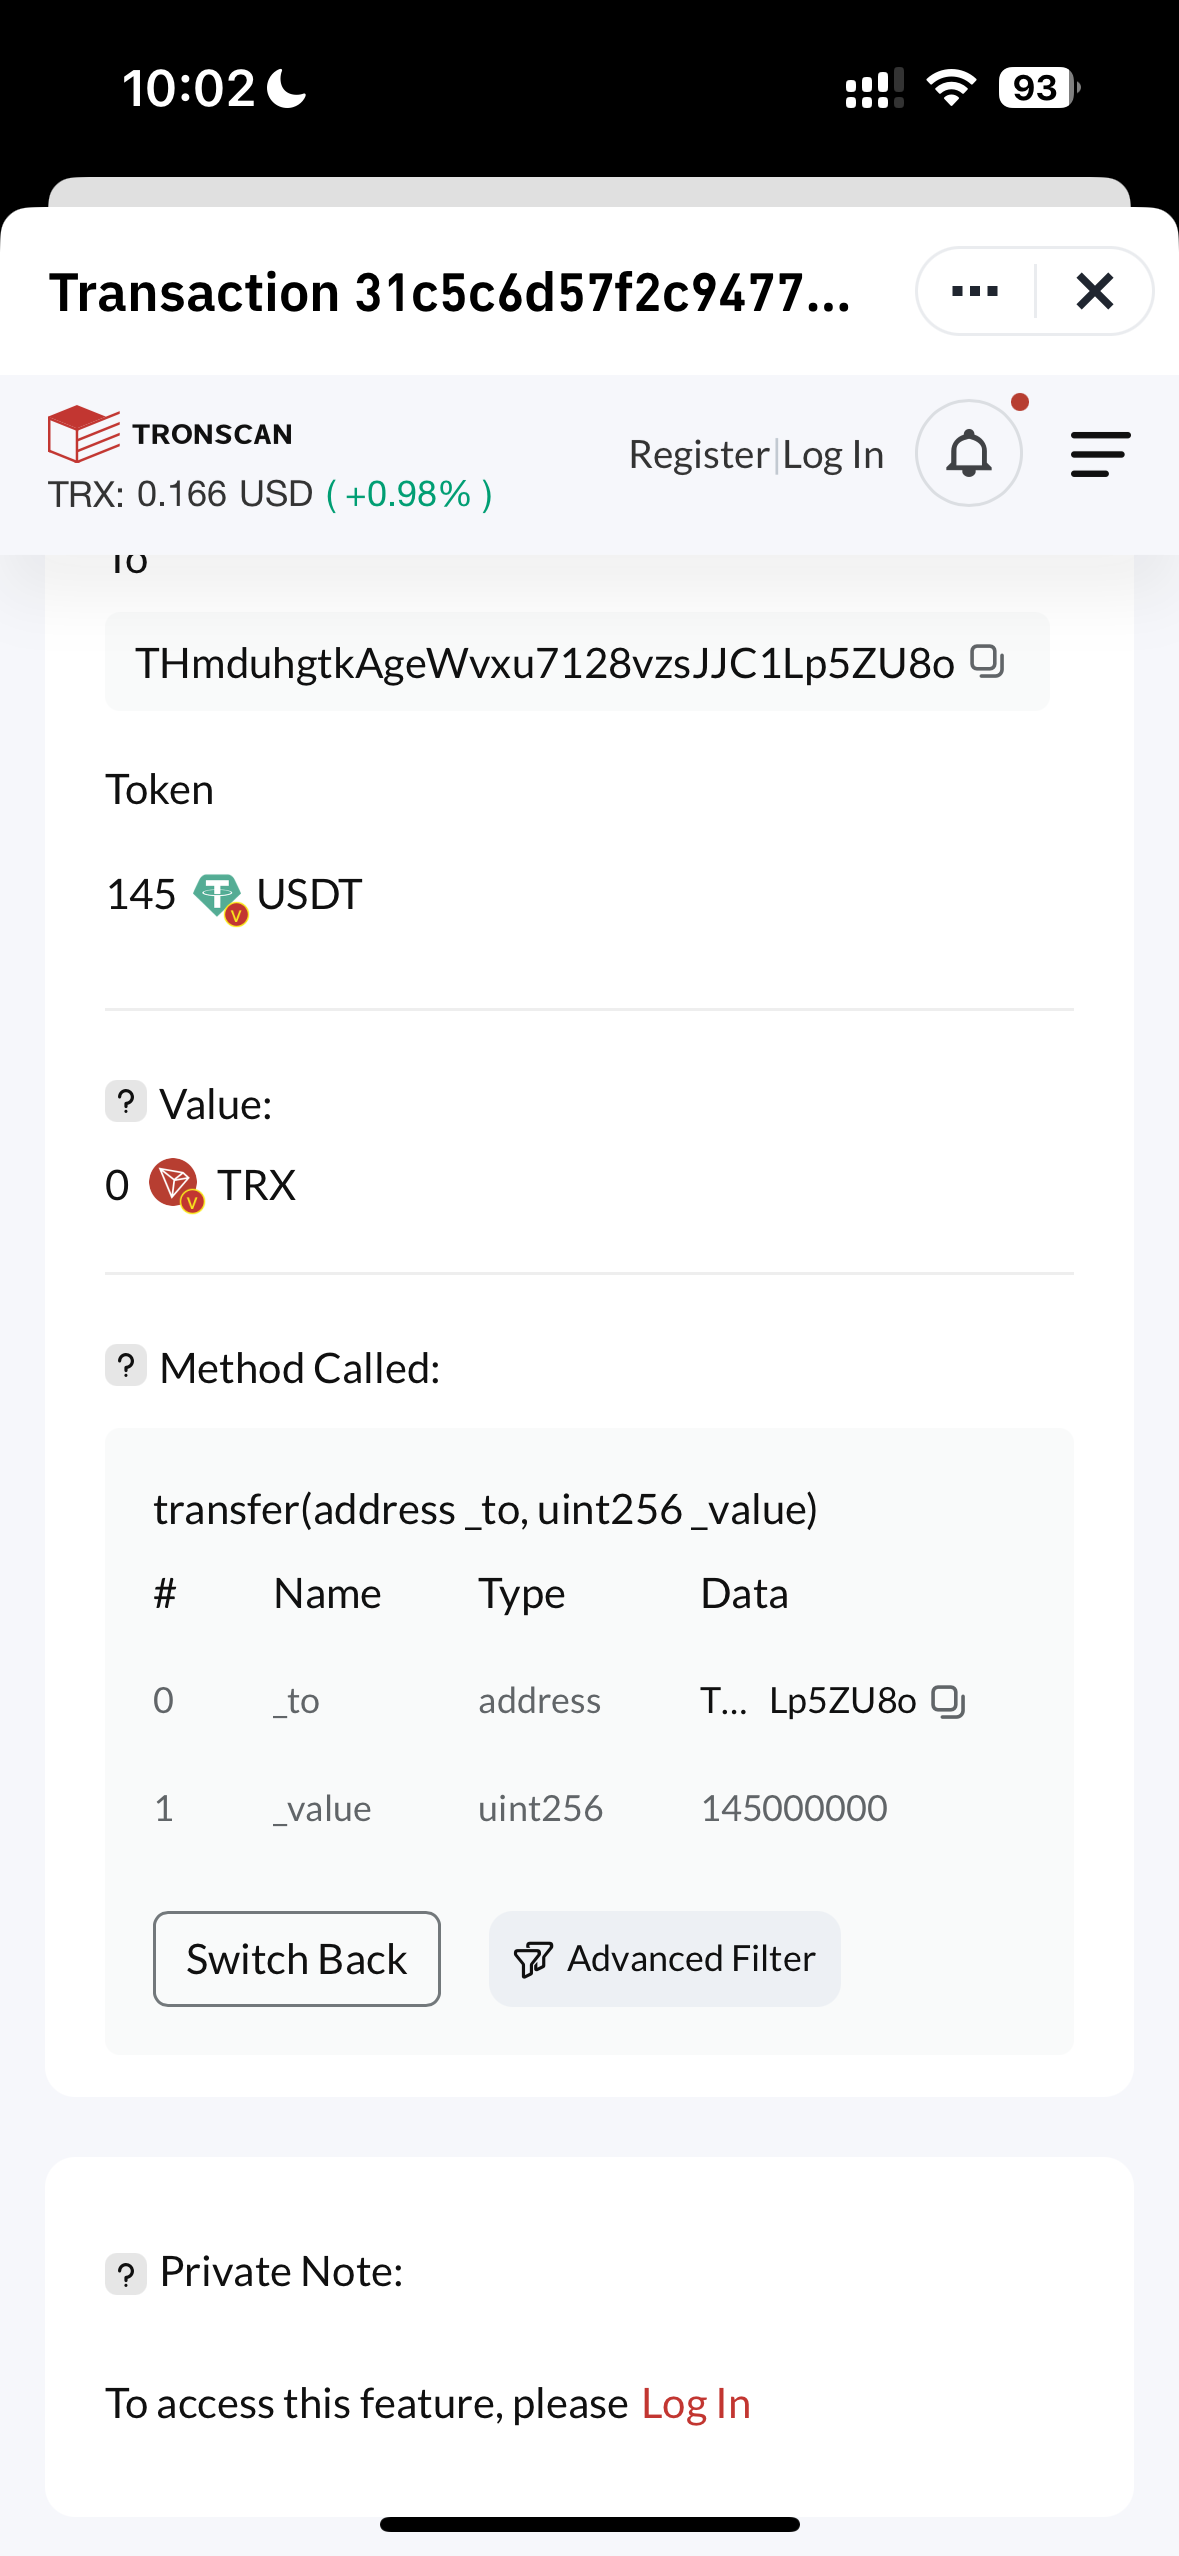1179x2556 pixels.
Task: Click Log In in the header
Action: coord(833,455)
